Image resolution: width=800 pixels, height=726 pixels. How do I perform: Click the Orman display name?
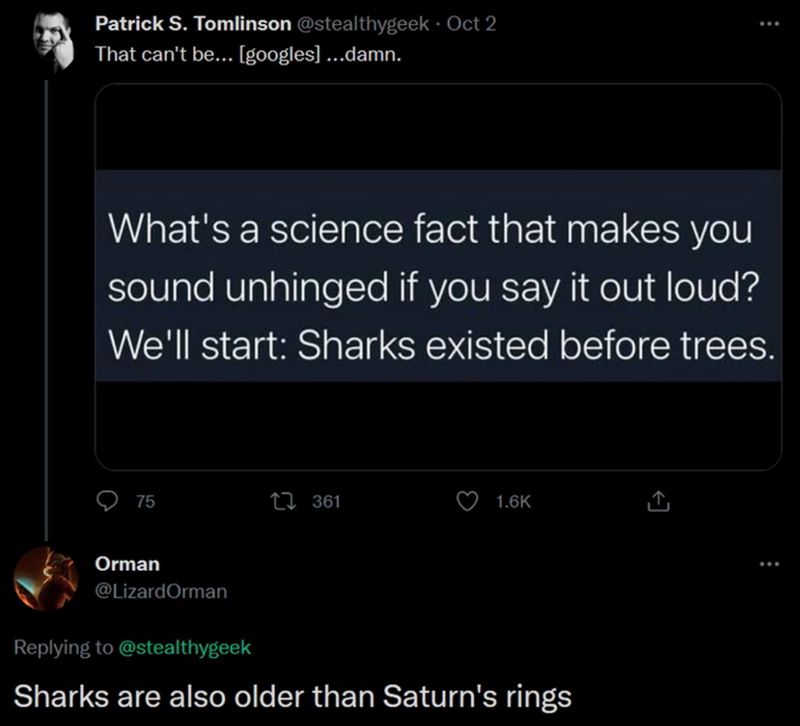[x=126, y=564]
